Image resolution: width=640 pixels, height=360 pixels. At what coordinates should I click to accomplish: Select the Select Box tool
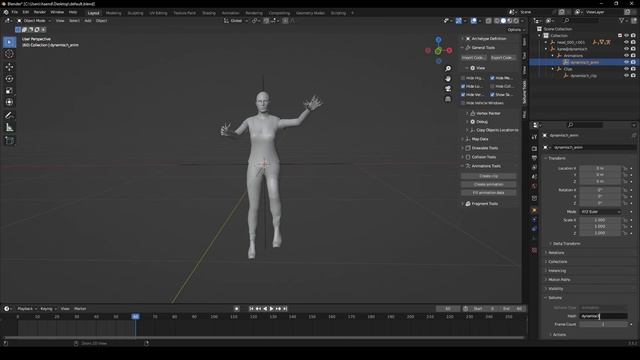pyautogui.click(x=9, y=42)
